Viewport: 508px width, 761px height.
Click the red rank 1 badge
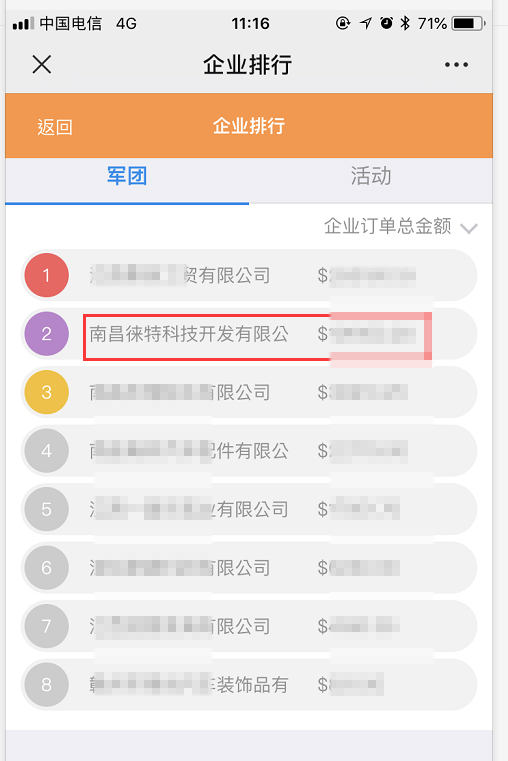47,275
